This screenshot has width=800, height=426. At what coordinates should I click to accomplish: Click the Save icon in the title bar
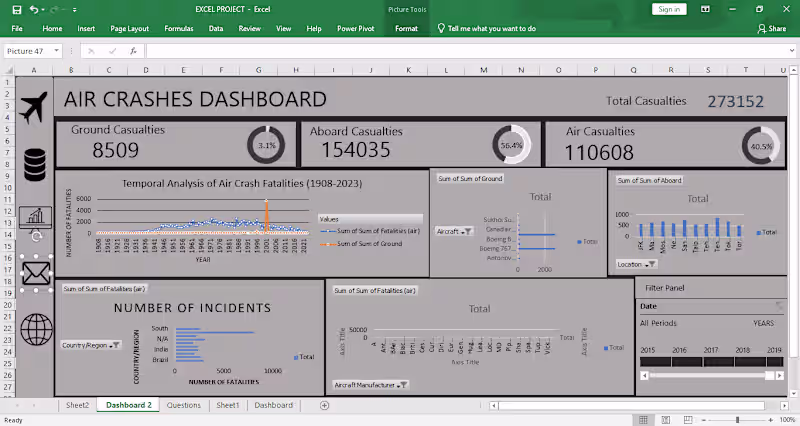(17, 10)
